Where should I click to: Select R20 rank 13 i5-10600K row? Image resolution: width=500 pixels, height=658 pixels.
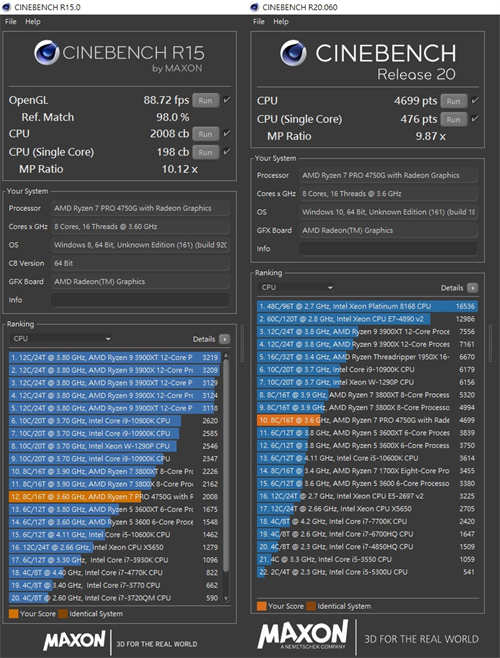(367, 458)
